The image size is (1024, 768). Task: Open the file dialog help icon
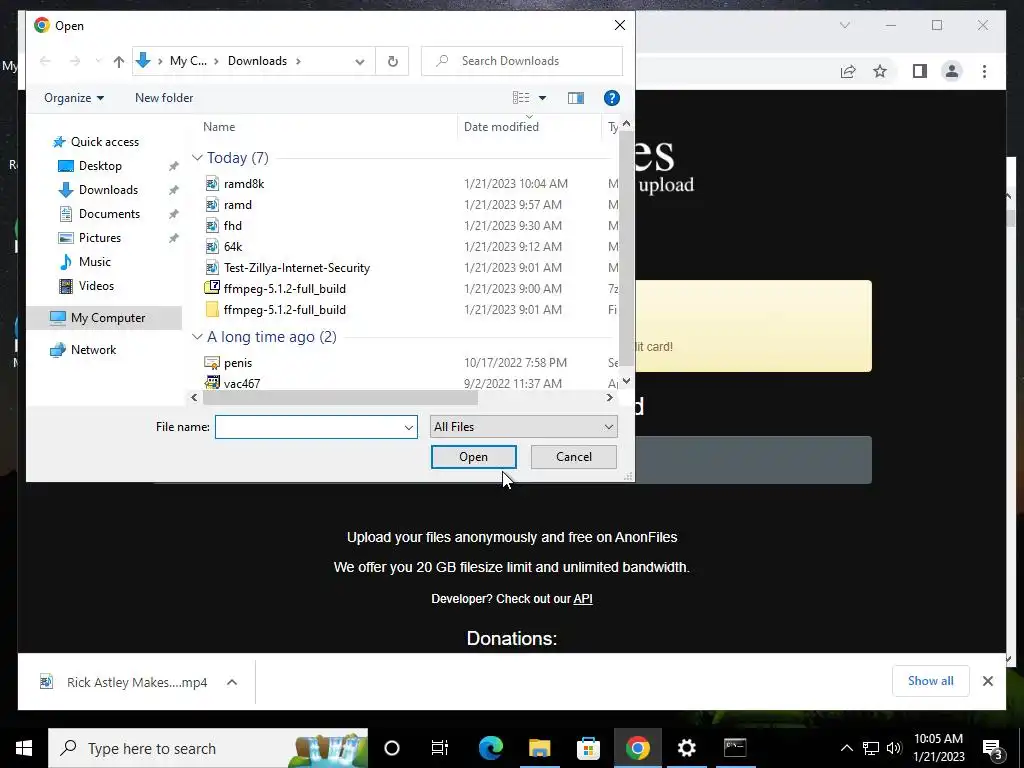point(611,98)
